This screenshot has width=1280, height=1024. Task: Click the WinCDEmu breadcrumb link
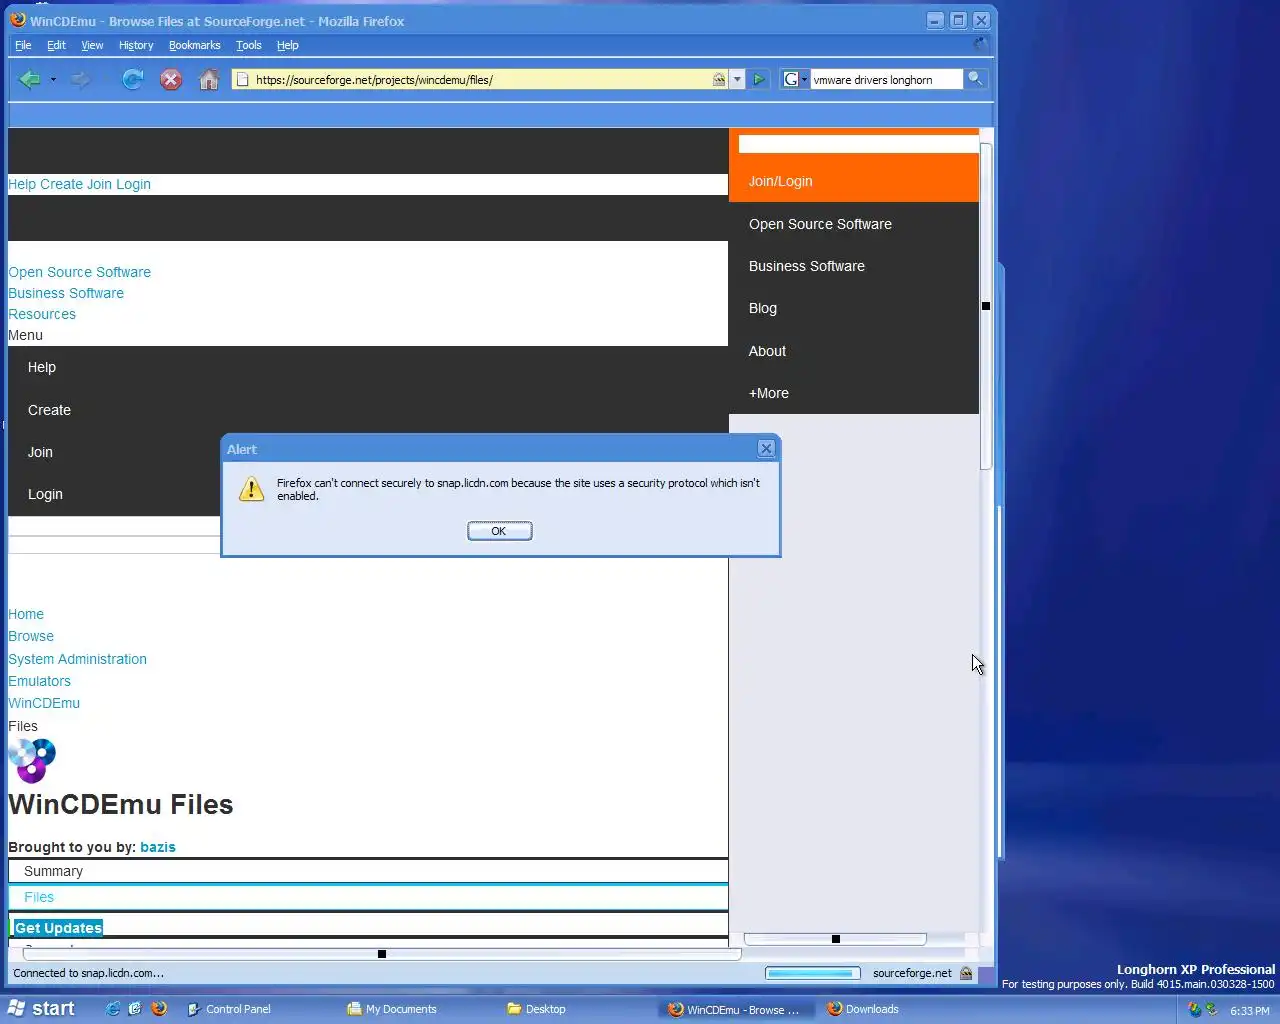(x=44, y=703)
